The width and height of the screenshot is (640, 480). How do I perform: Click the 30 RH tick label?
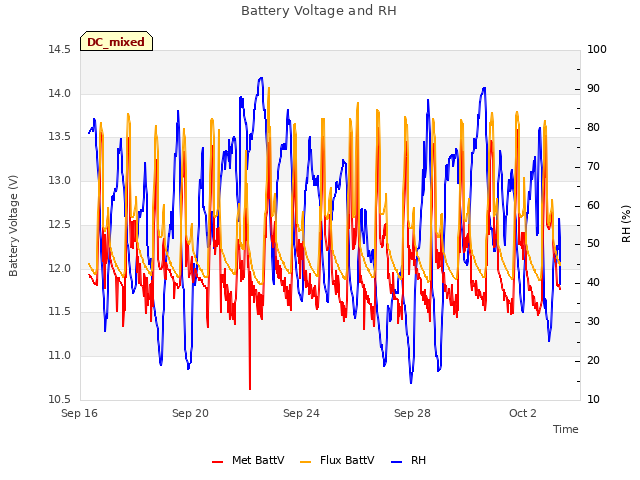593,322
